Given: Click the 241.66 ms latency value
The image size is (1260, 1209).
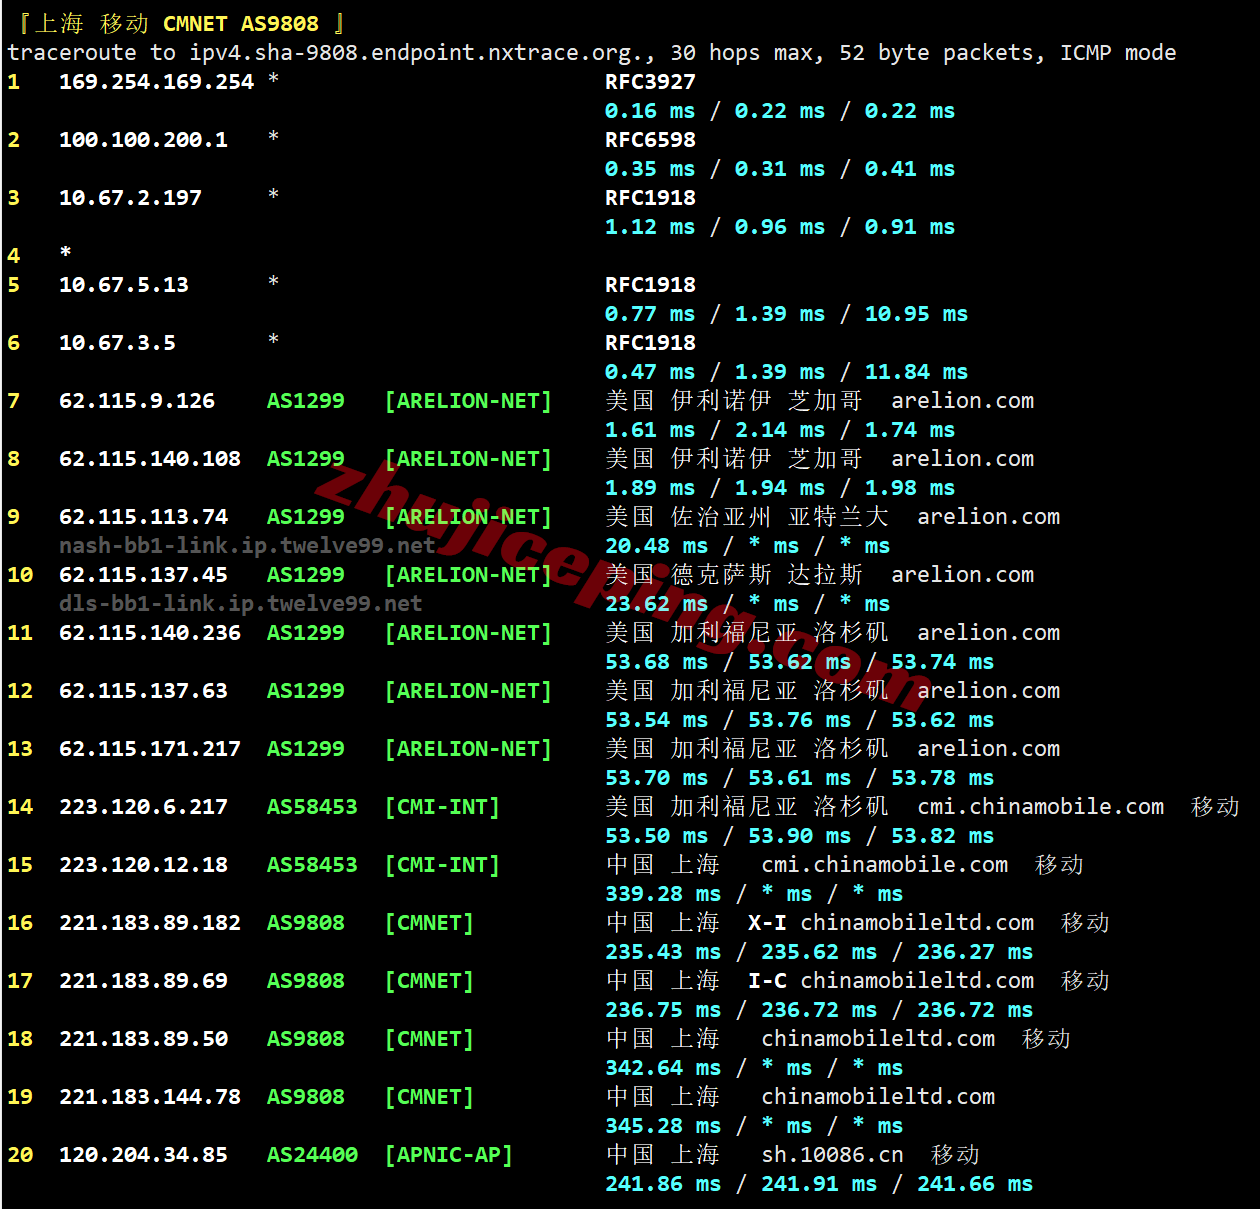Looking at the screenshot, I should [x=975, y=1184].
